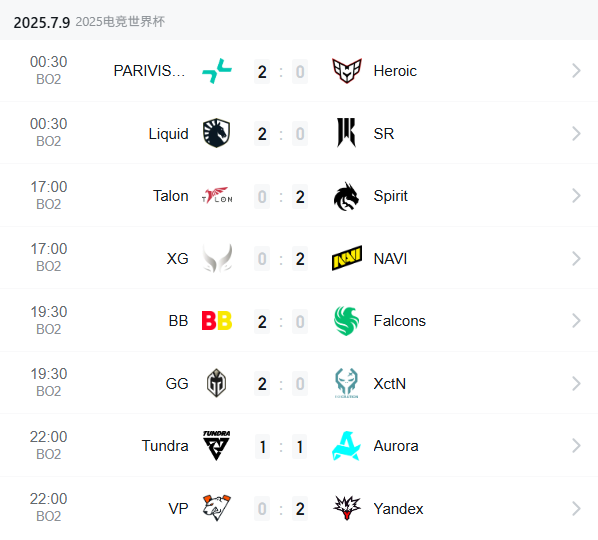The width and height of the screenshot is (598, 540).
Task: Click the Tundra team logo
Action: (x=217, y=445)
